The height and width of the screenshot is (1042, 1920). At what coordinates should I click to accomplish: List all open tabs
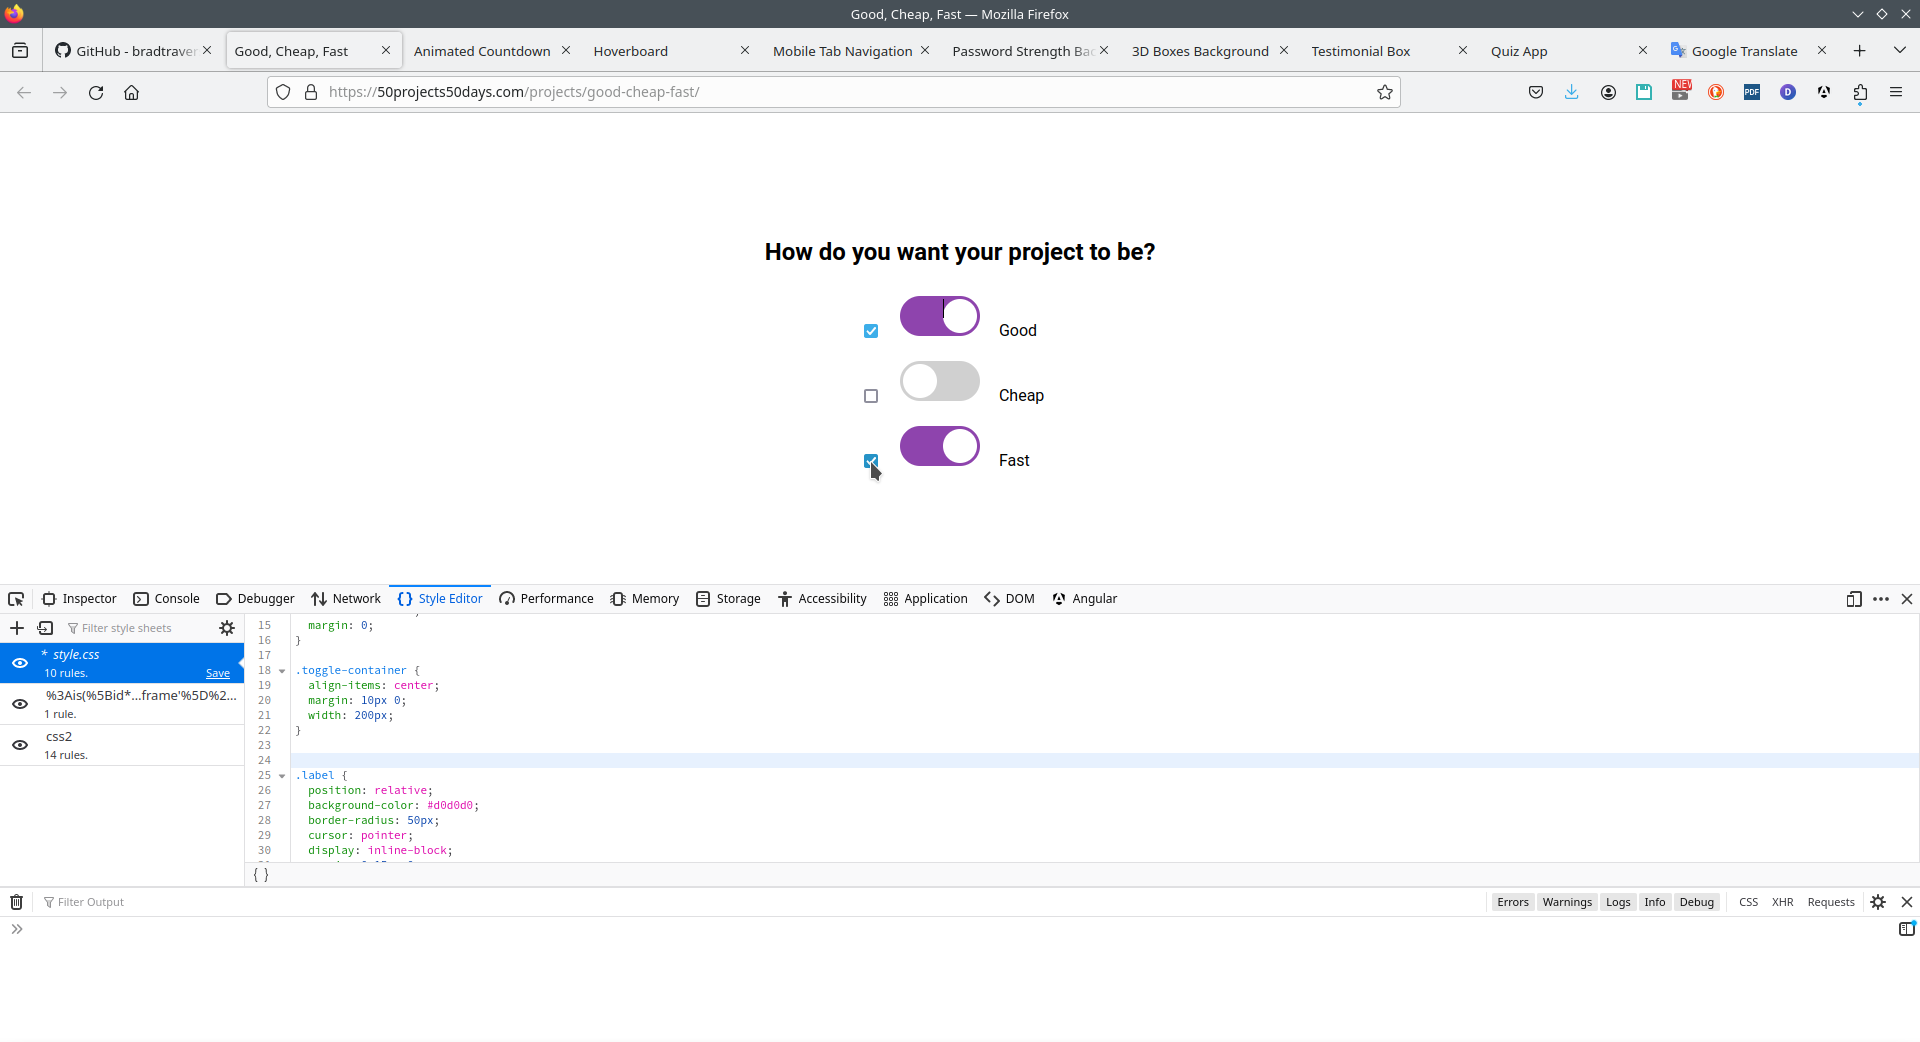[1899, 51]
